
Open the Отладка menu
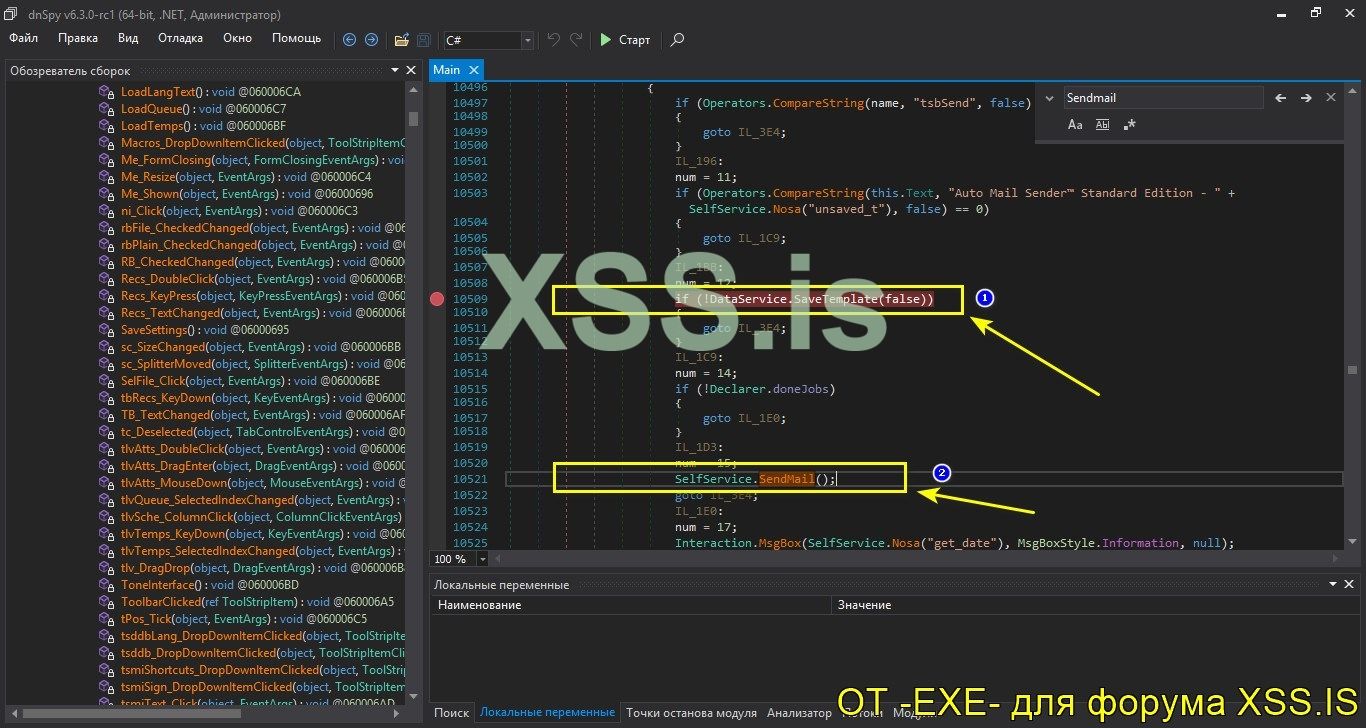coord(180,38)
